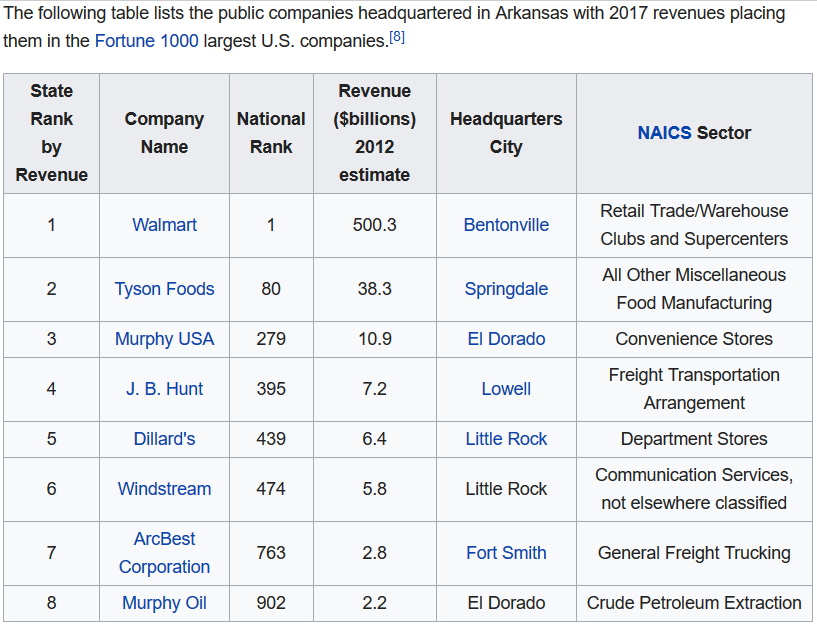The image size is (817, 627).
Task: Open the NAICS link in the table header
Action: click(x=664, y=133)
